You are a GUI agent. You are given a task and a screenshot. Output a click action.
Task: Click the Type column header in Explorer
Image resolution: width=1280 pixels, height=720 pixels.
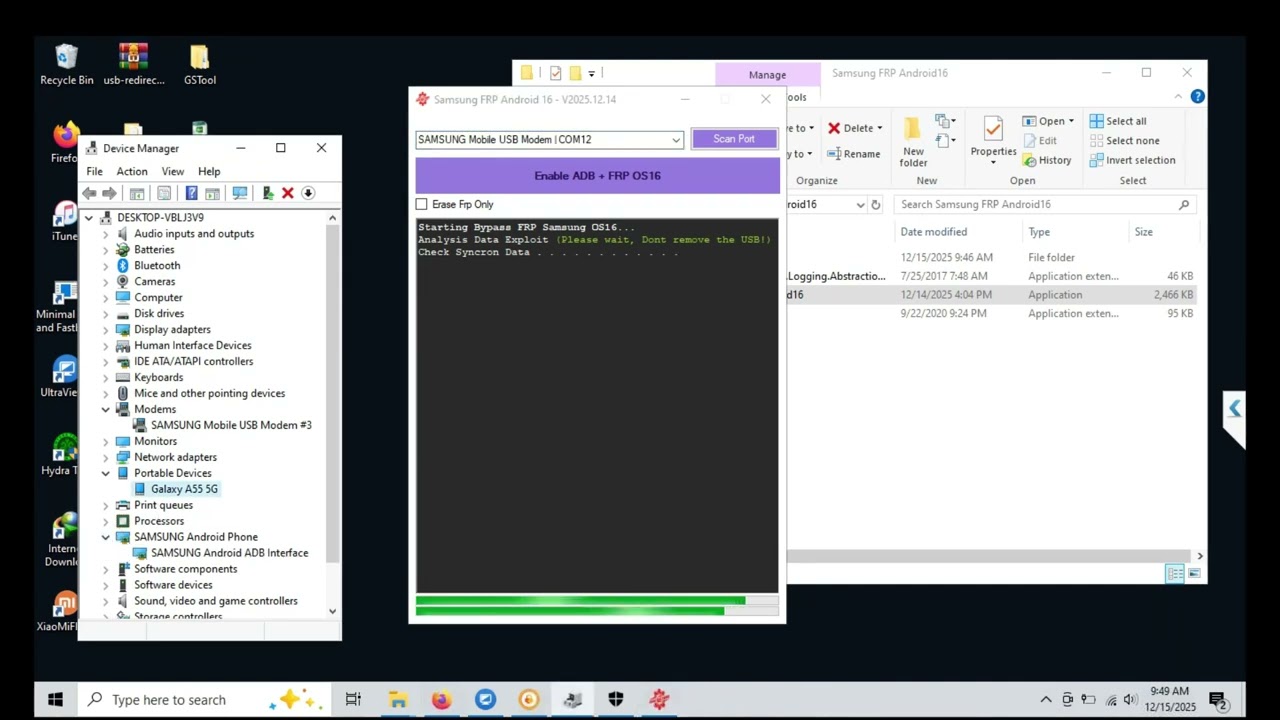tap(1039, 232)
